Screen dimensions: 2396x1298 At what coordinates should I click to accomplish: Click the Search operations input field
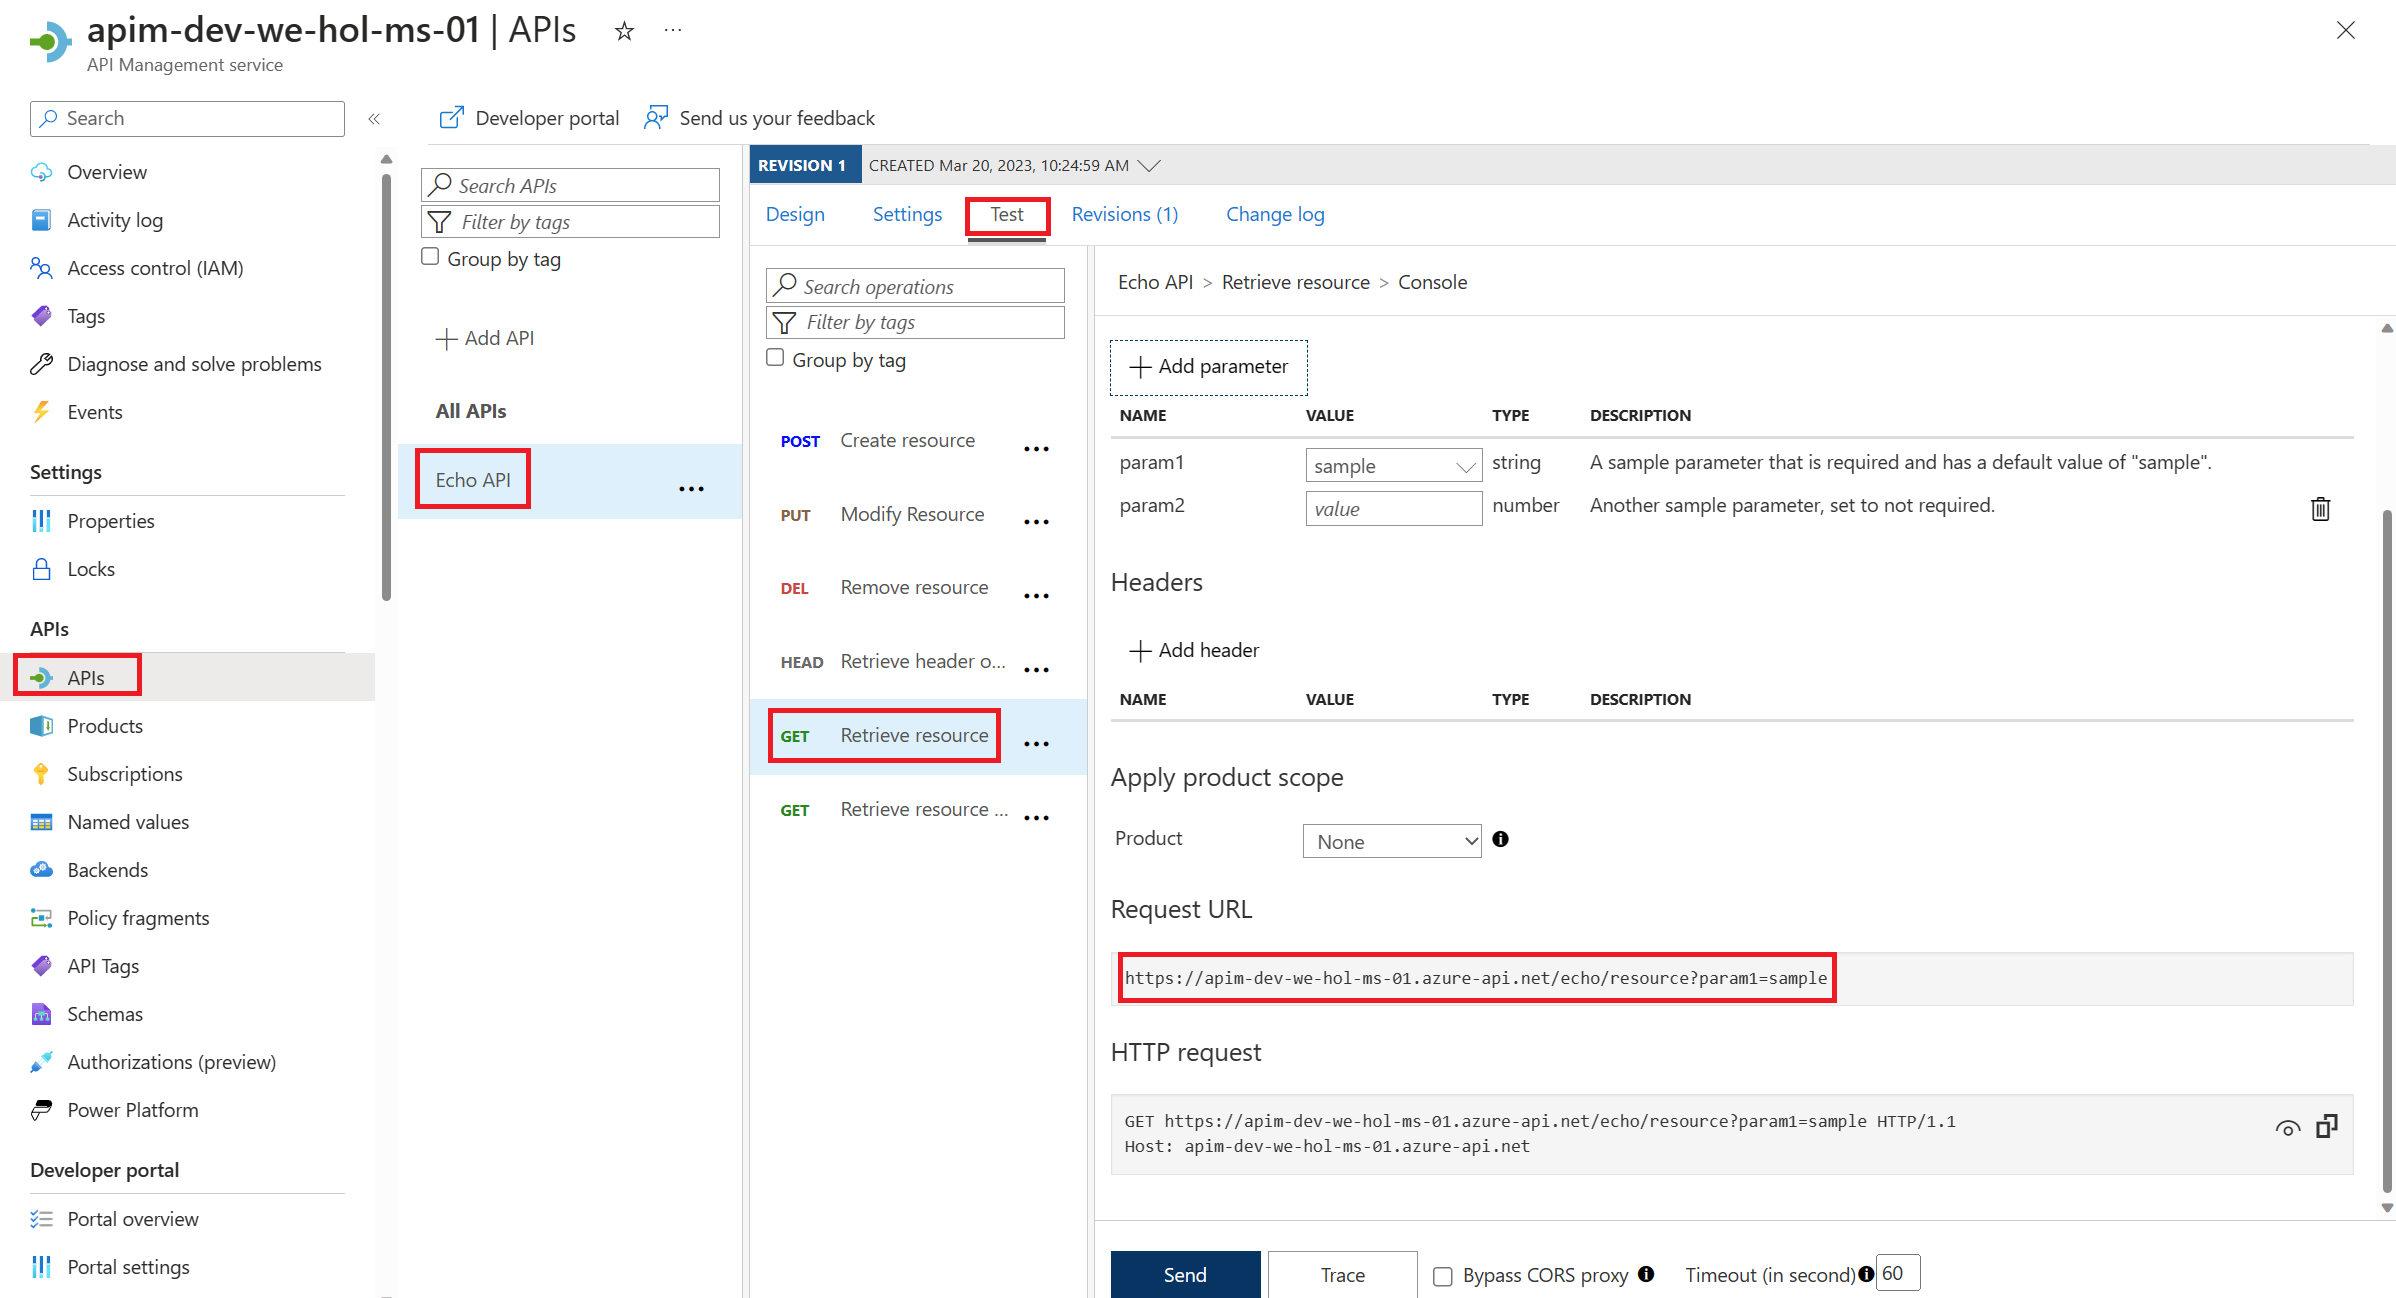(915, 286)
